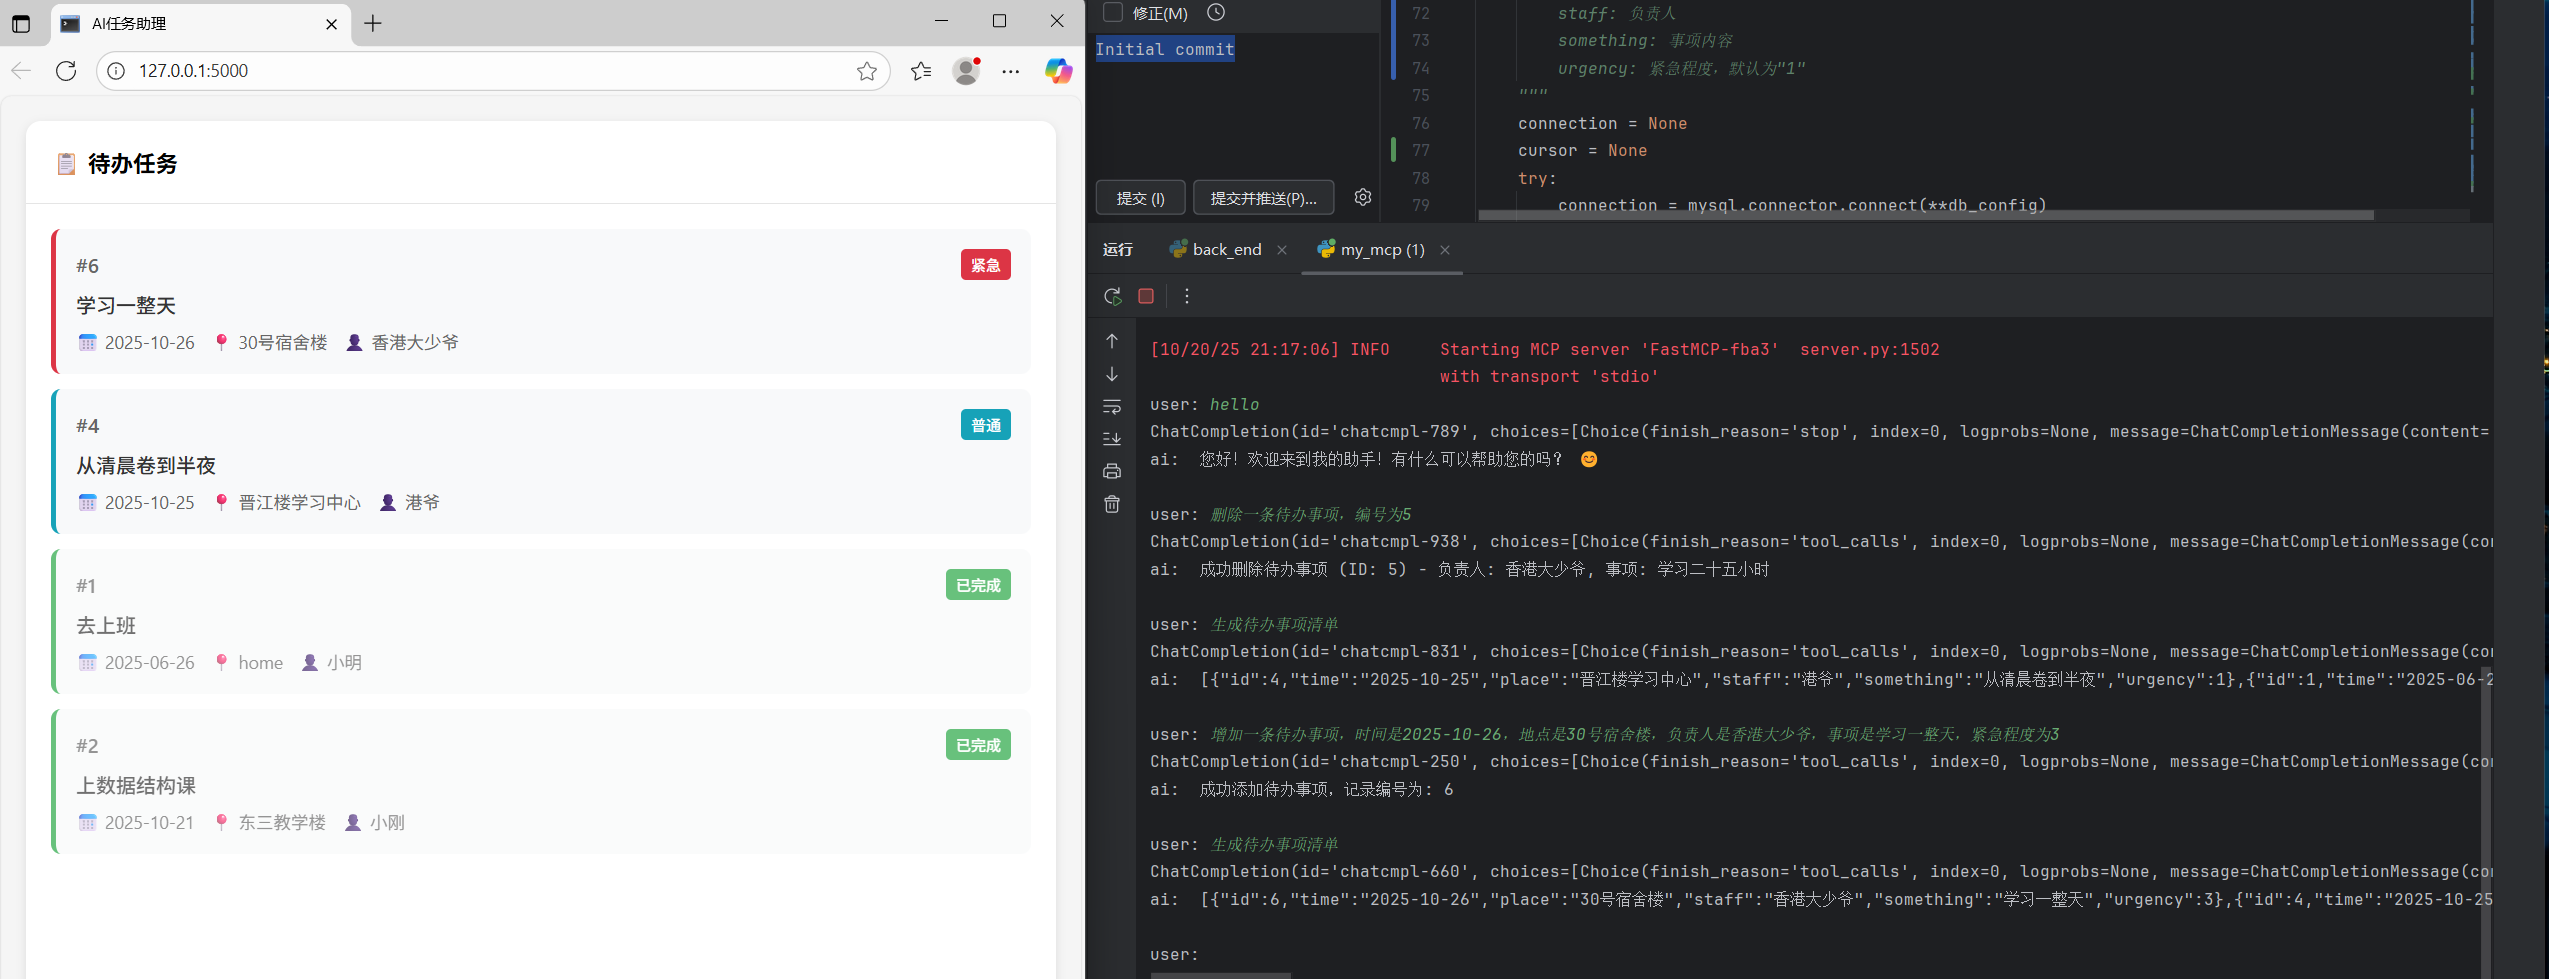Click the location pin beside home
Screen dimensions: 2549x979
coord(222,663)
